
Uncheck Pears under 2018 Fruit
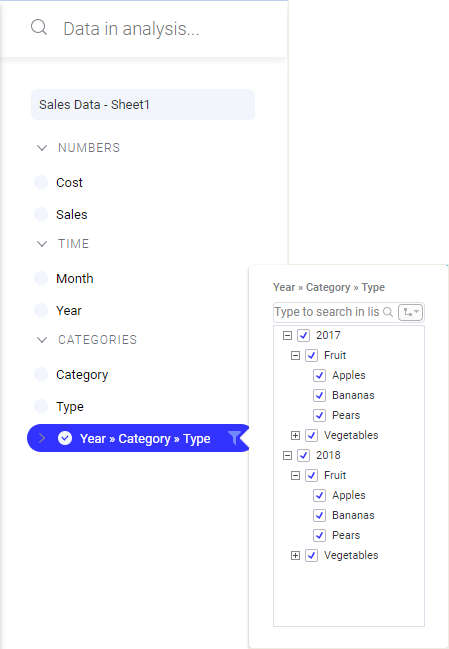point(319,535)
